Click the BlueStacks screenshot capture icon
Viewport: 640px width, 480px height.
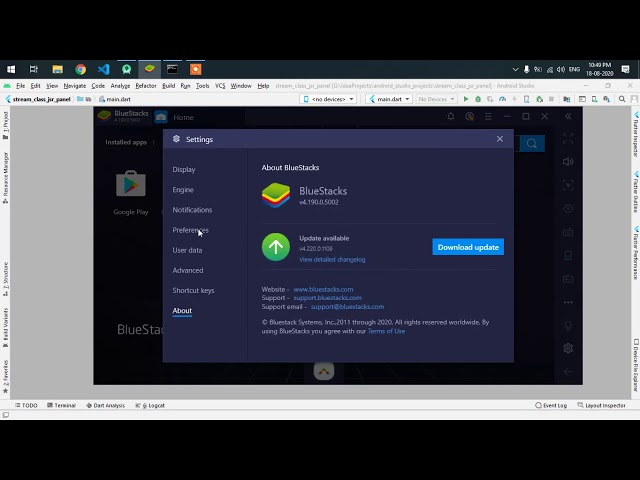click(x=568, y=185)
